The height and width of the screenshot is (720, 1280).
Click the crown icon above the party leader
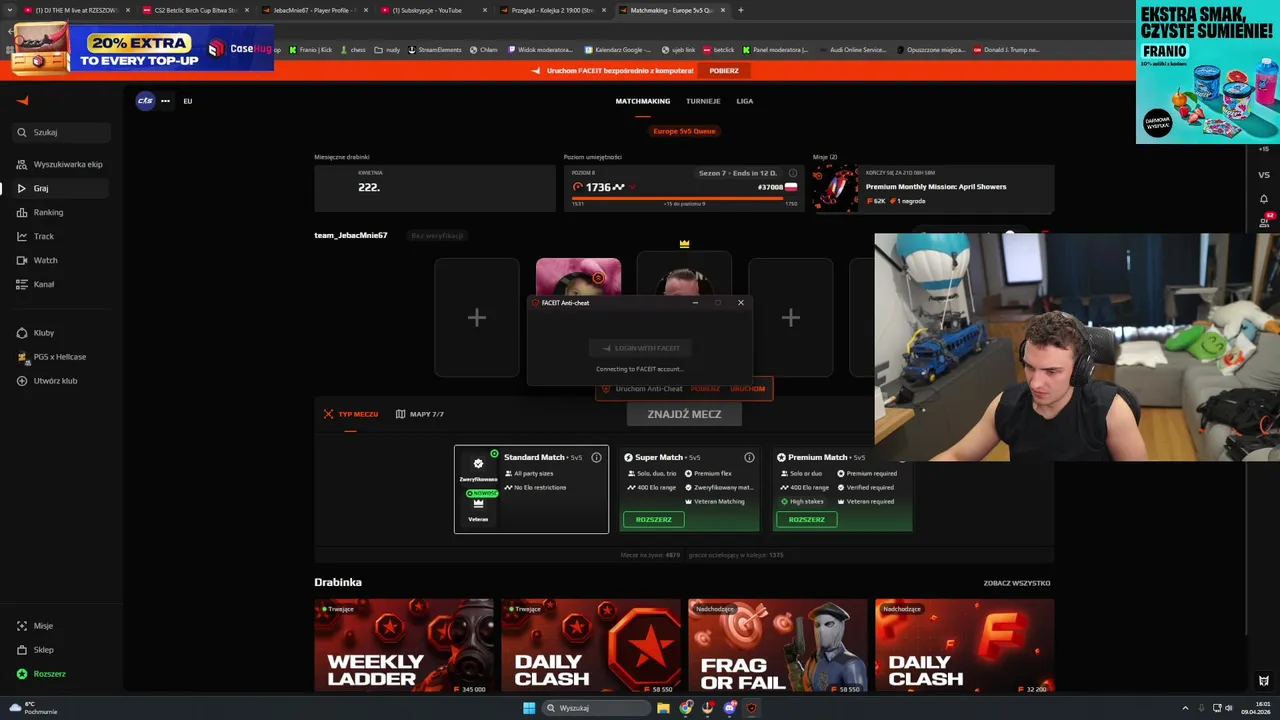[x=684, y=244]
